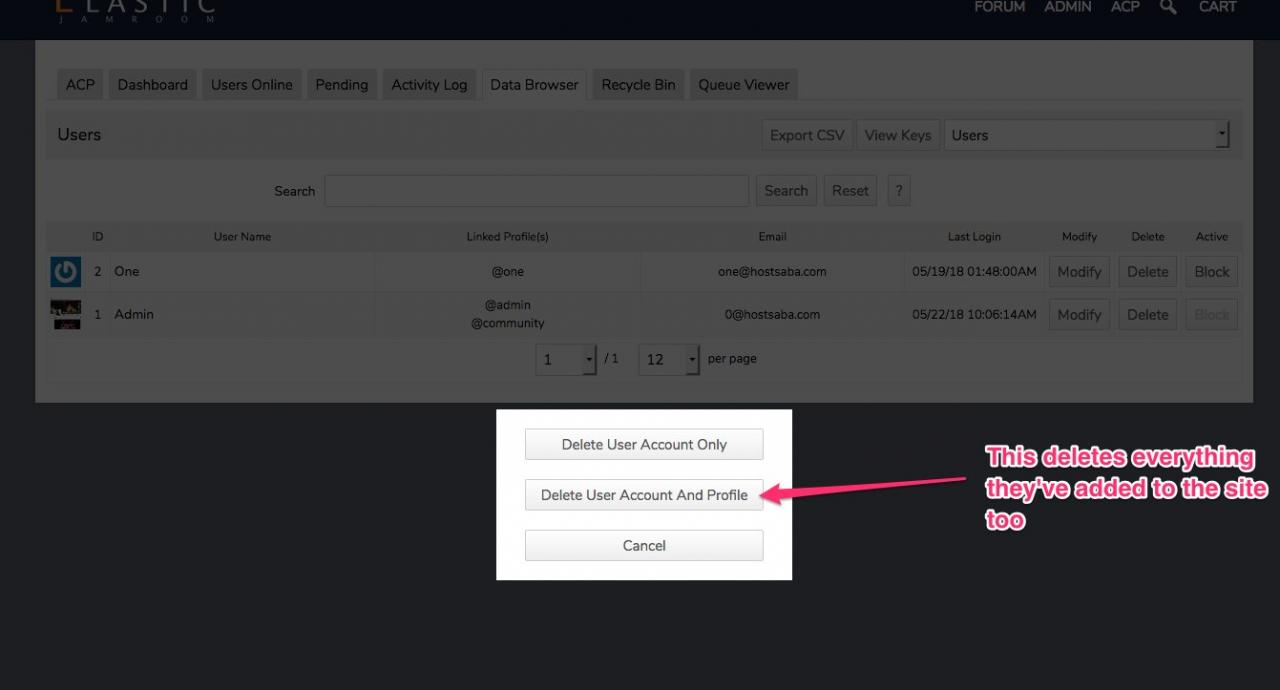Click the search magnifier icon in header
The width and height of the screenshot is (1280, 690).
[x=1168, y=7]
